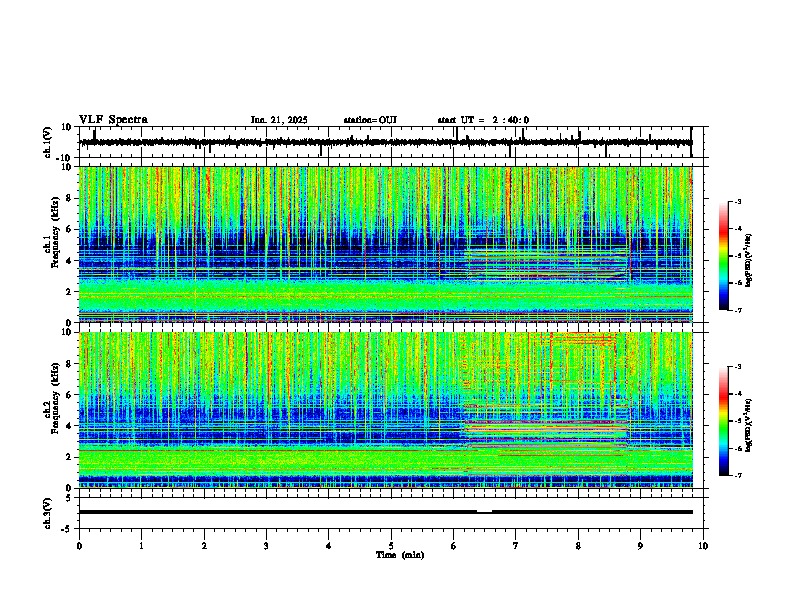
Task: Click the ch.1 voltage waveform trace panel
Action: (390, 142)
